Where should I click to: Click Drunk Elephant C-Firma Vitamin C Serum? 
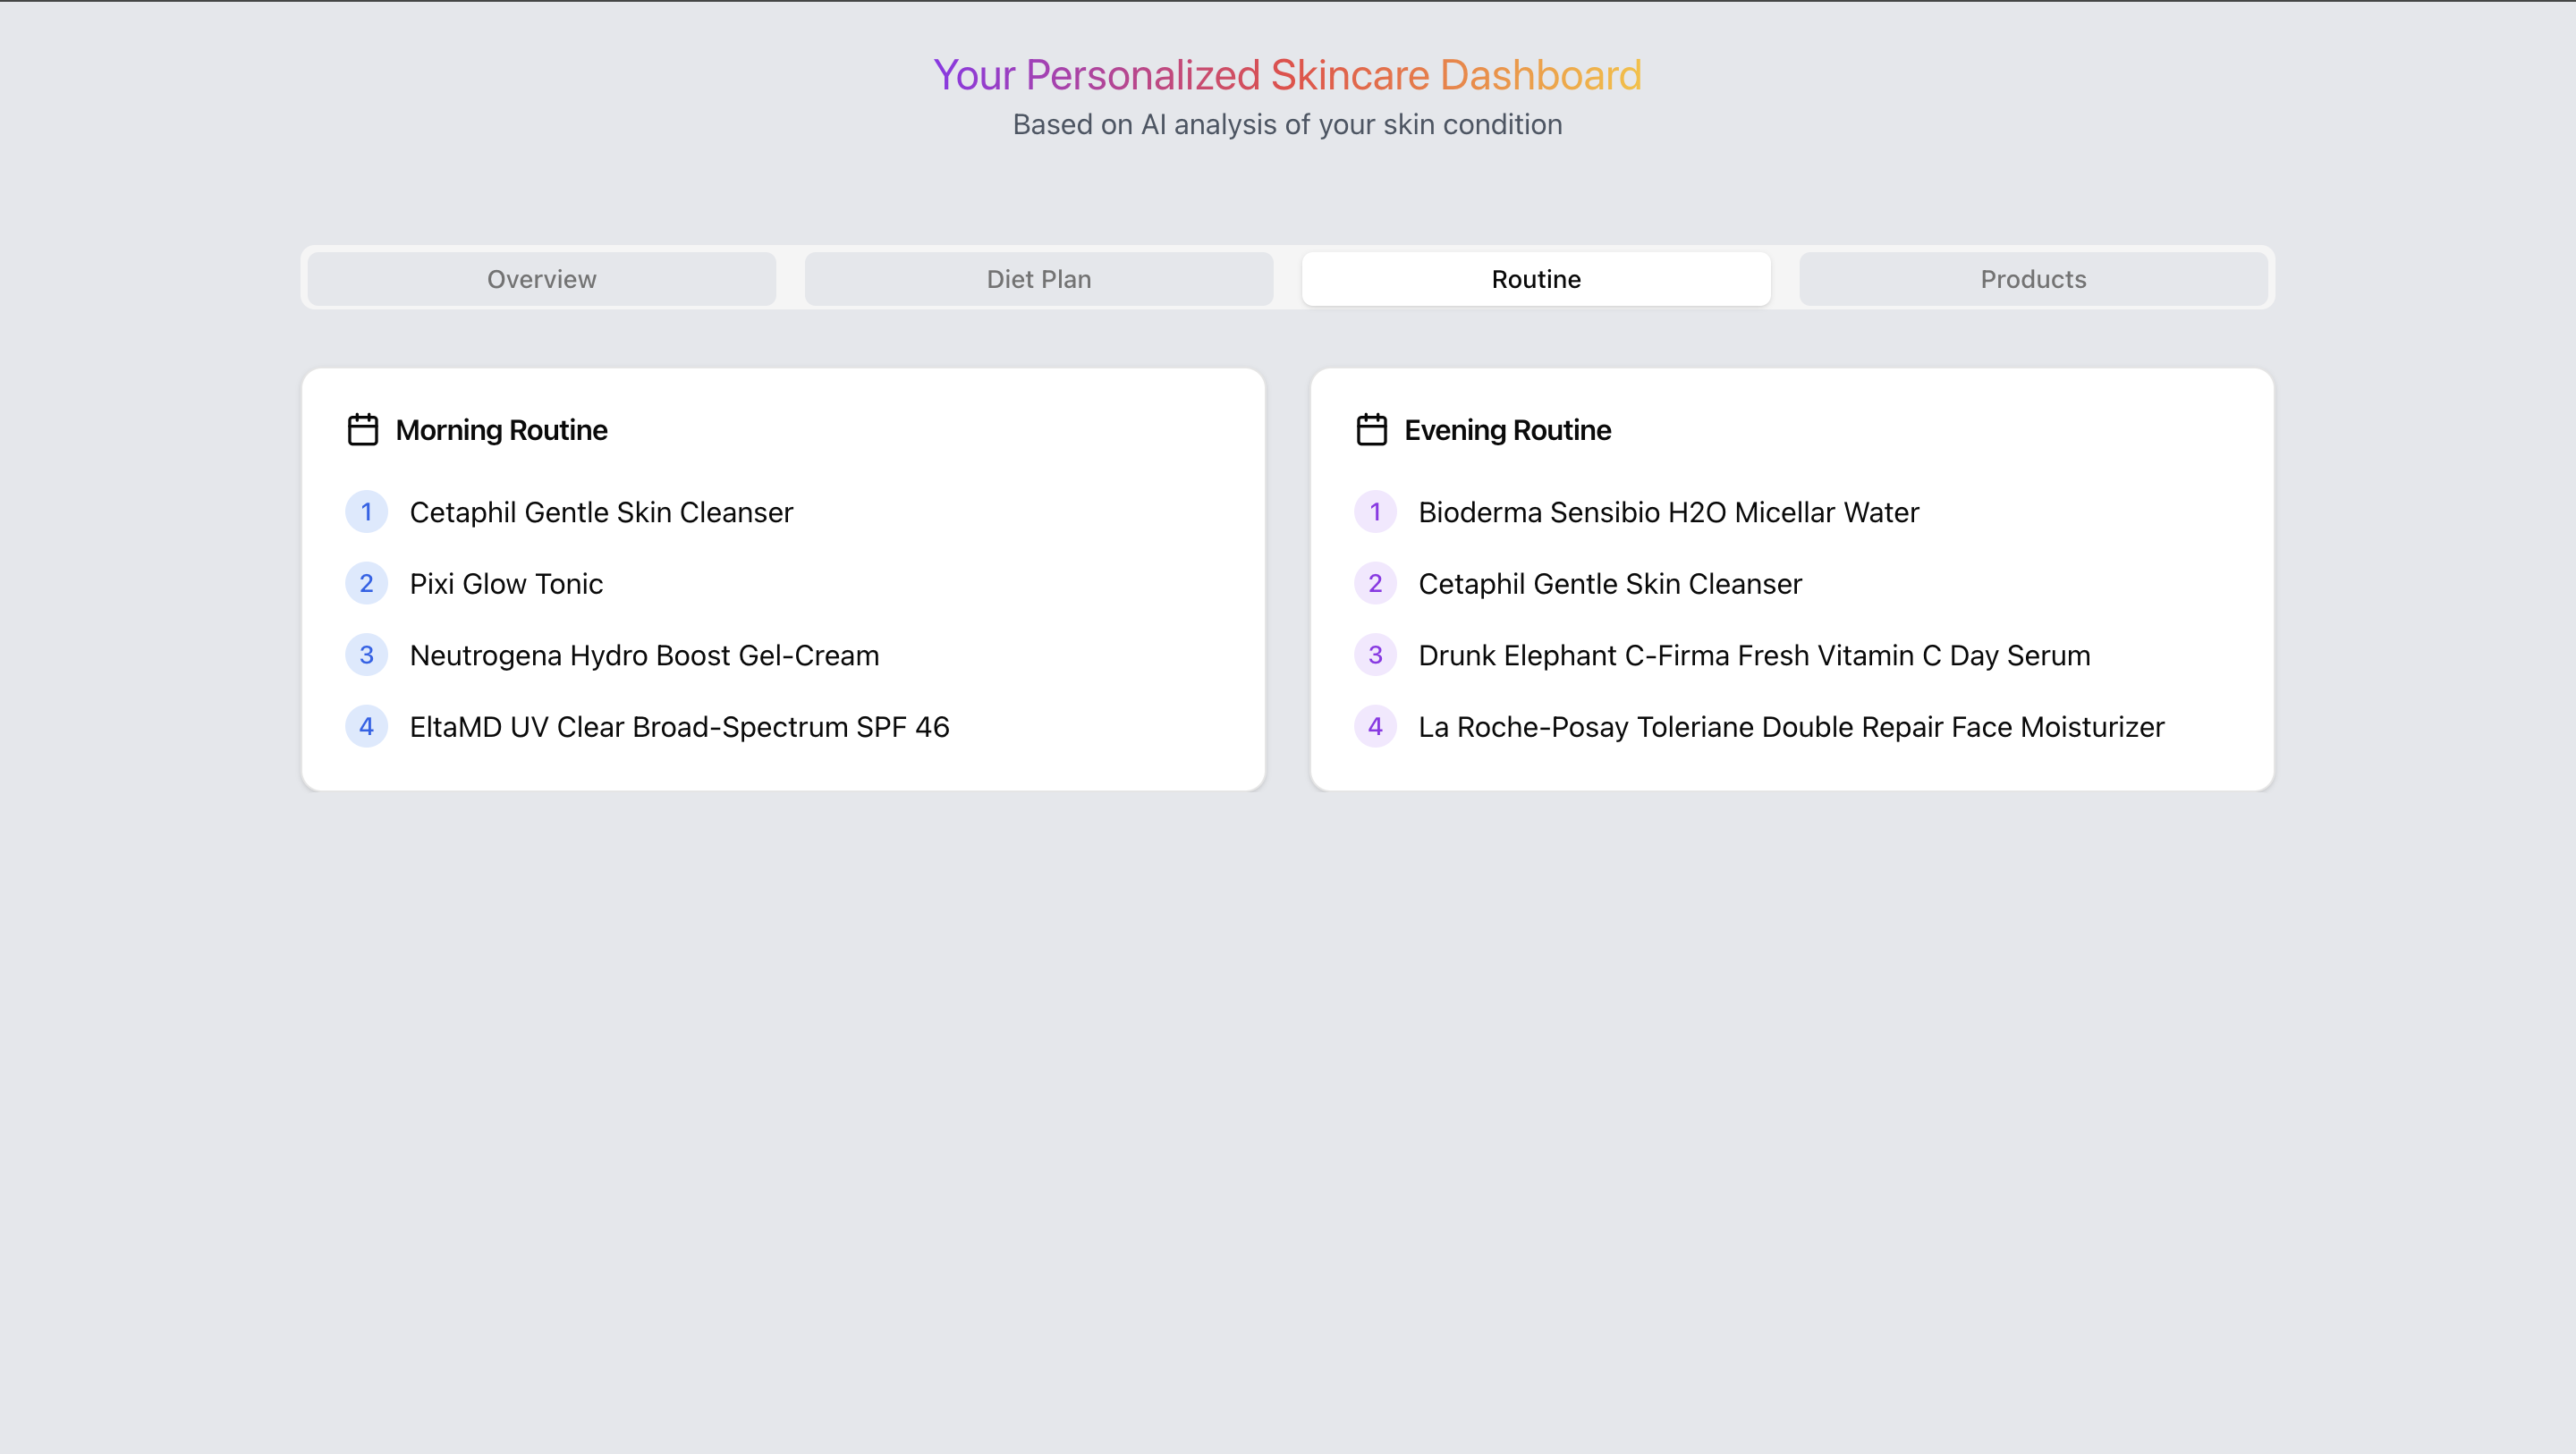(x=1754, y=655)
